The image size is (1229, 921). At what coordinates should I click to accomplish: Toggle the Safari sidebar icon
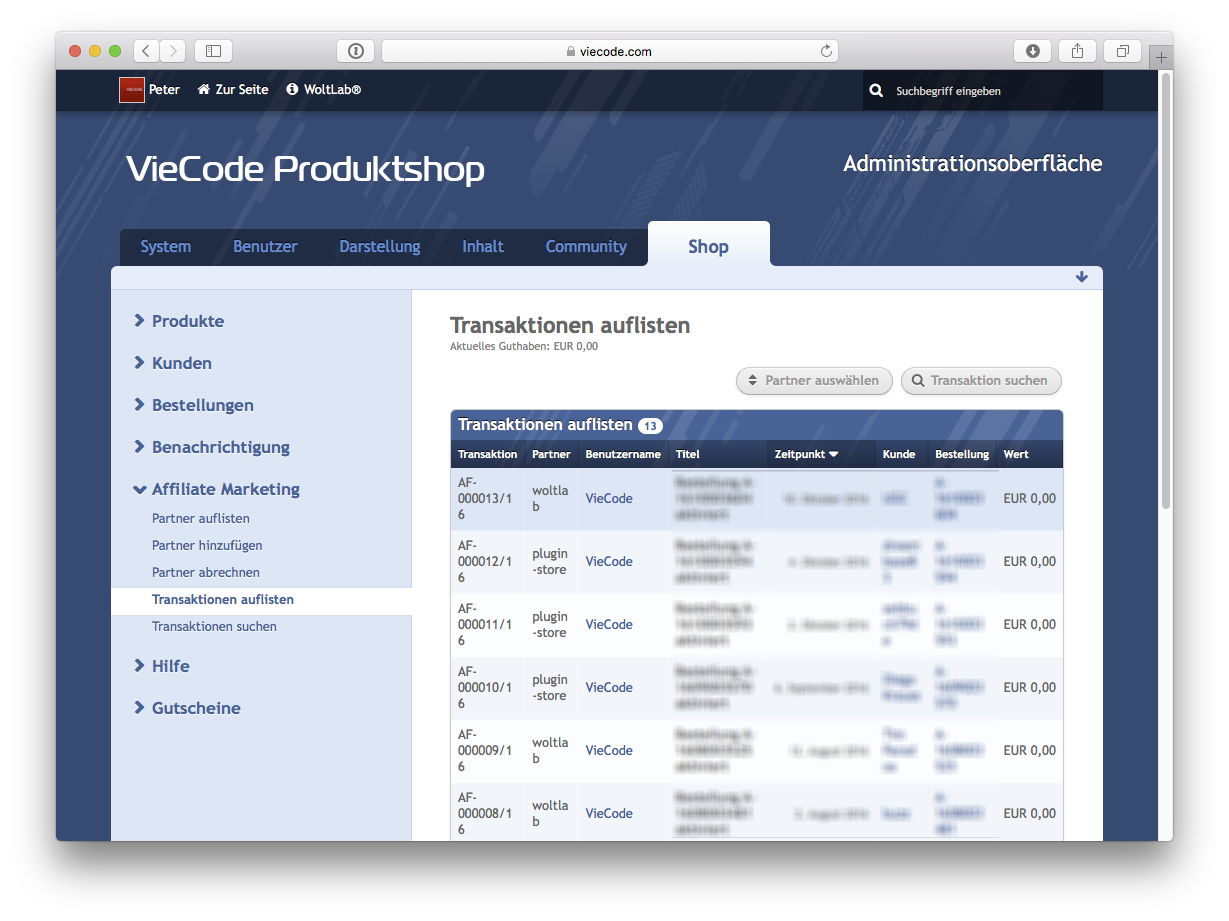[x=213, y=51]
